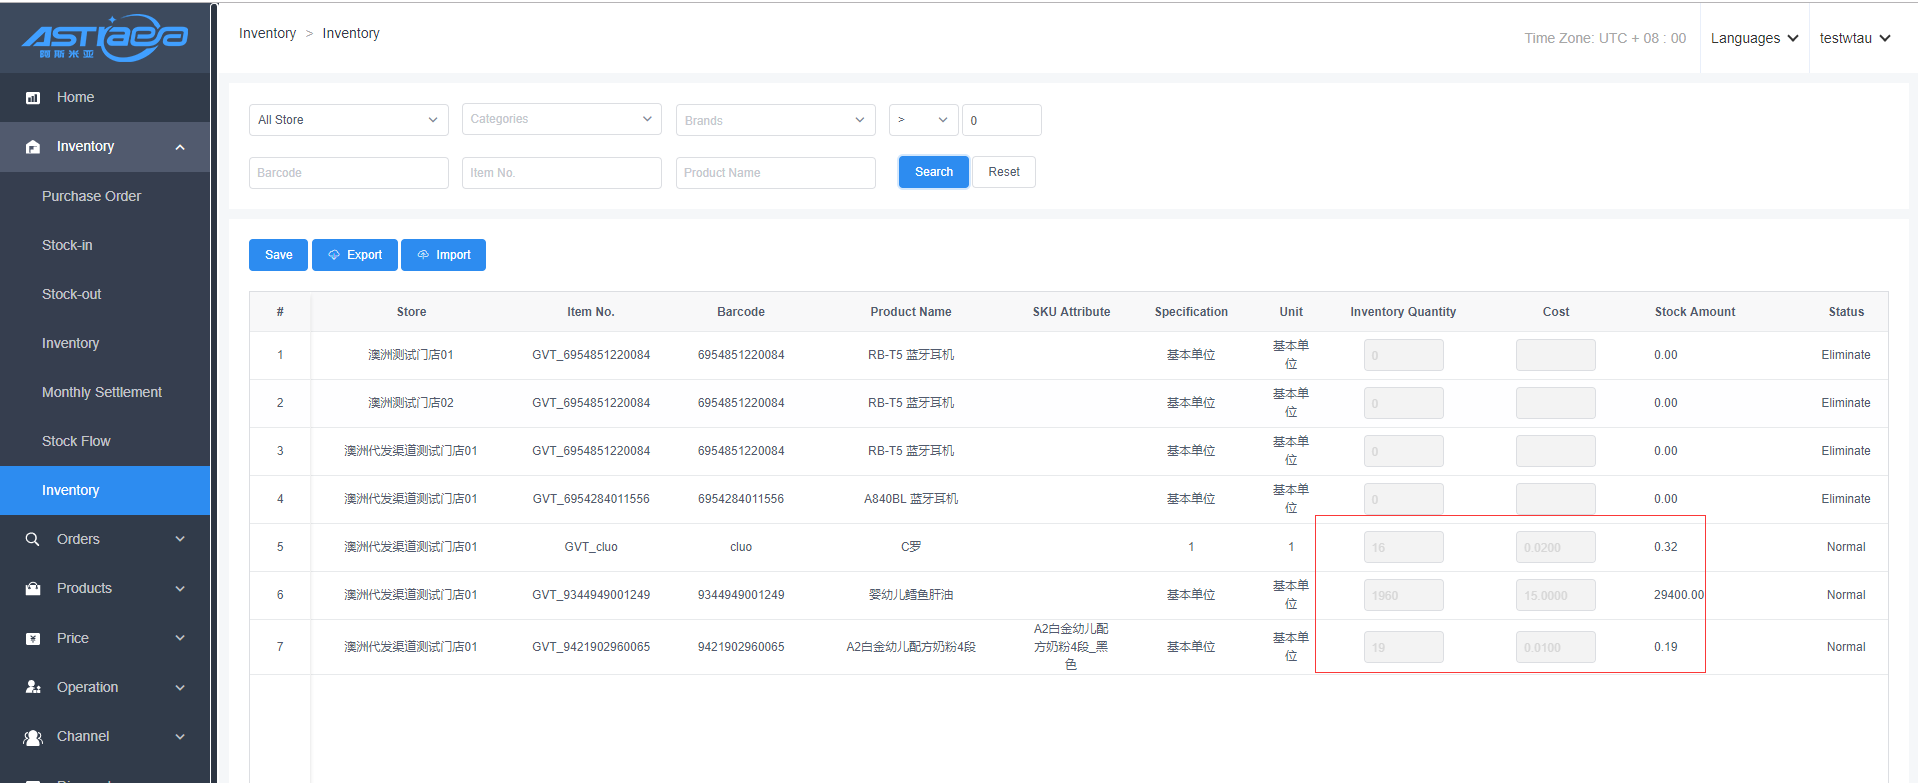Click the Operation user icon
Screen dimensions: 1918x783
tap(33, 687)
